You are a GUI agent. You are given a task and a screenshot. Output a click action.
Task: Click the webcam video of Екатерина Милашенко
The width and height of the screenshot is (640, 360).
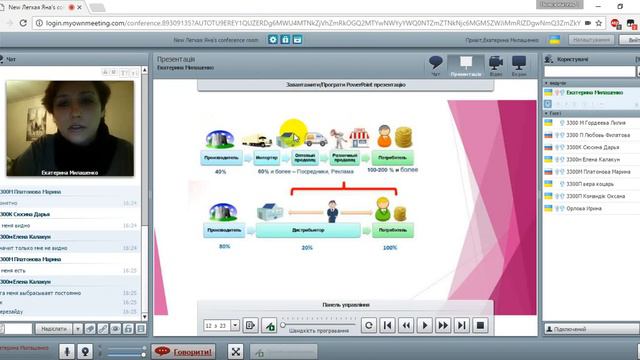coord(70,128)
